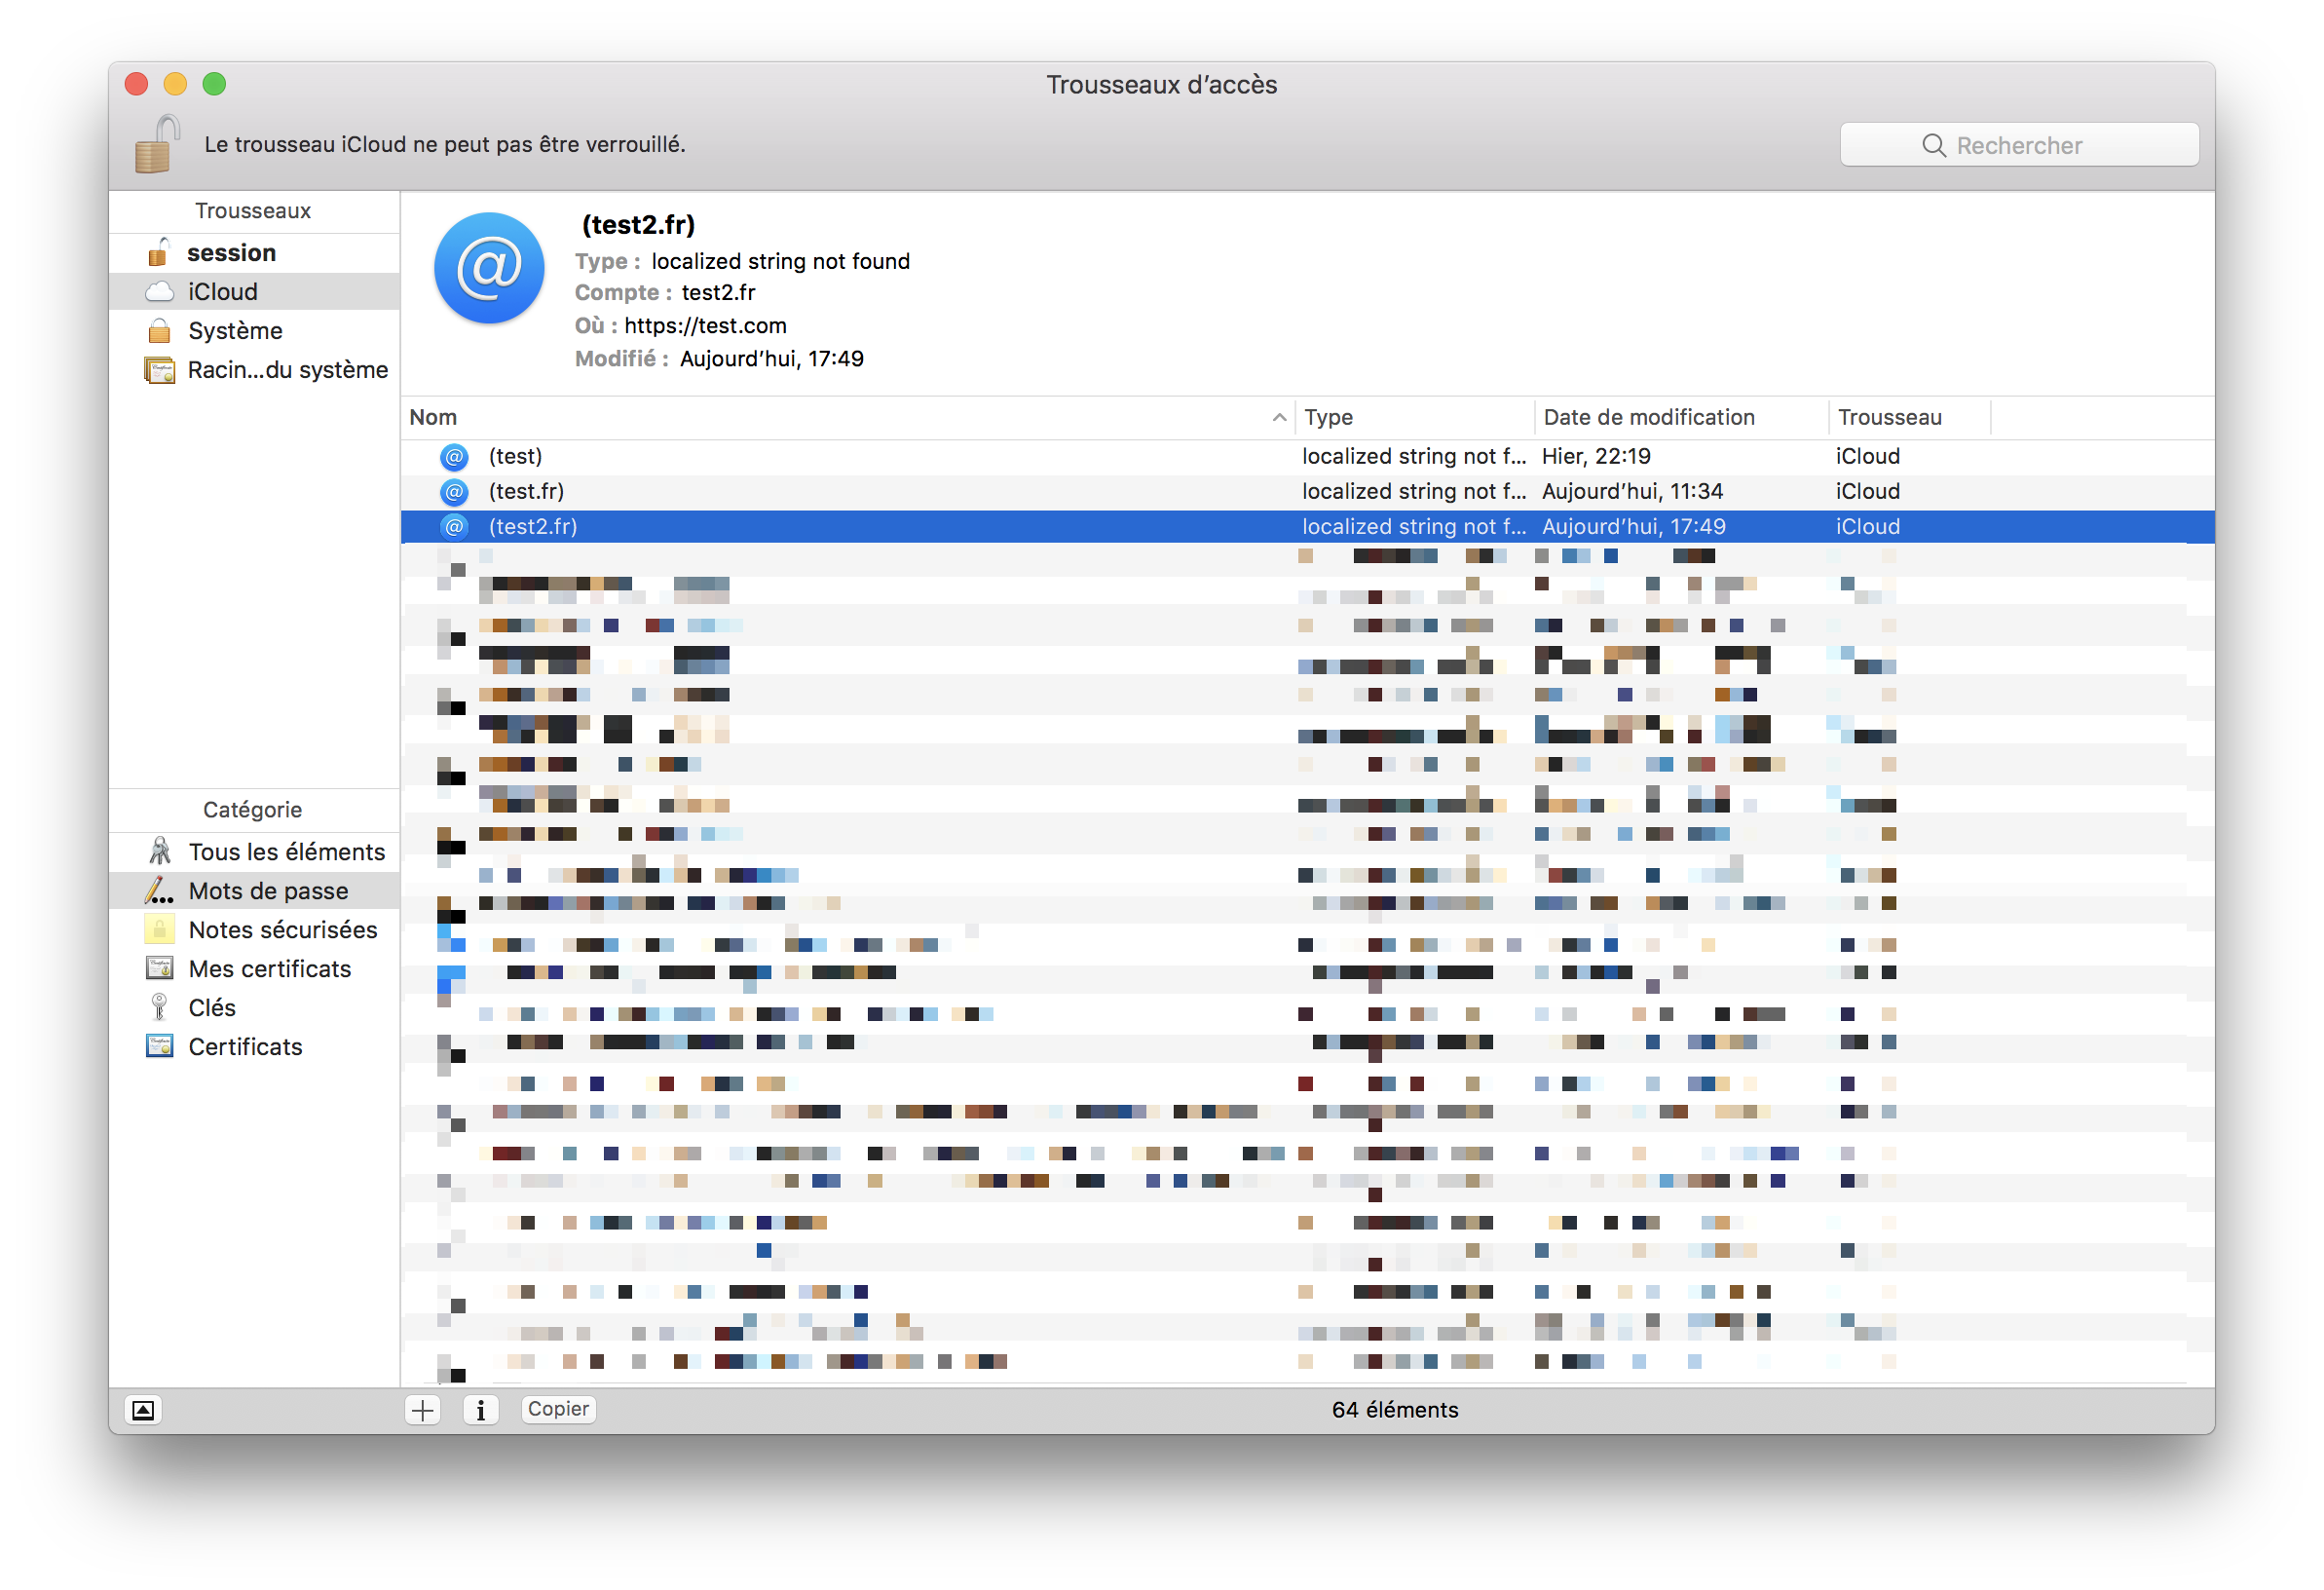Screen dimensions: 2324x1590
Task: Select the Notes sécurisées category
Action: pos(283,930)
